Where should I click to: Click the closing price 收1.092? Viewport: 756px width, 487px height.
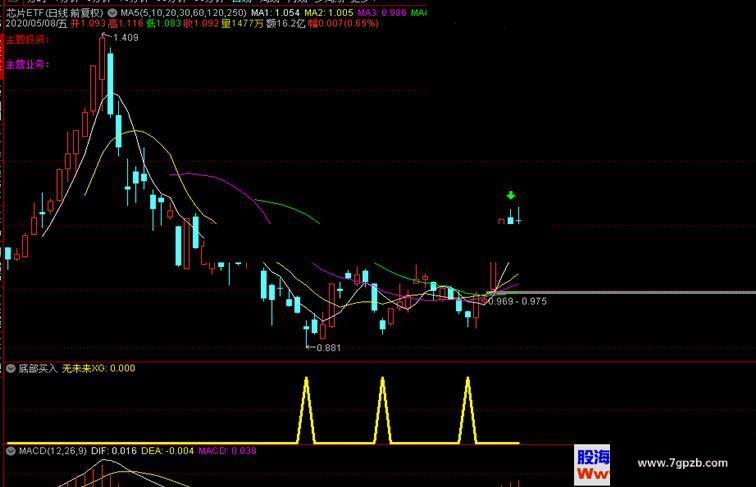click(x=202, y=24)
